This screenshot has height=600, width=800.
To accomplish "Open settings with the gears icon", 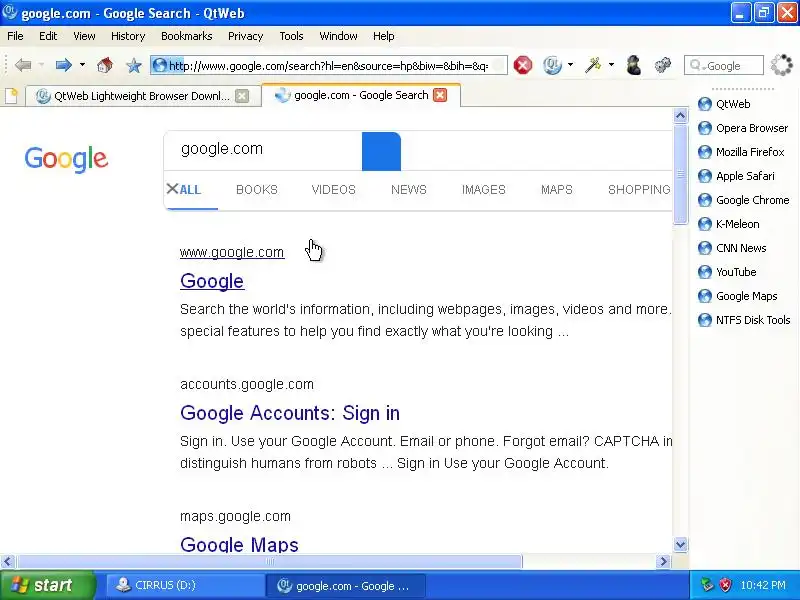I will tap(663, 65).
